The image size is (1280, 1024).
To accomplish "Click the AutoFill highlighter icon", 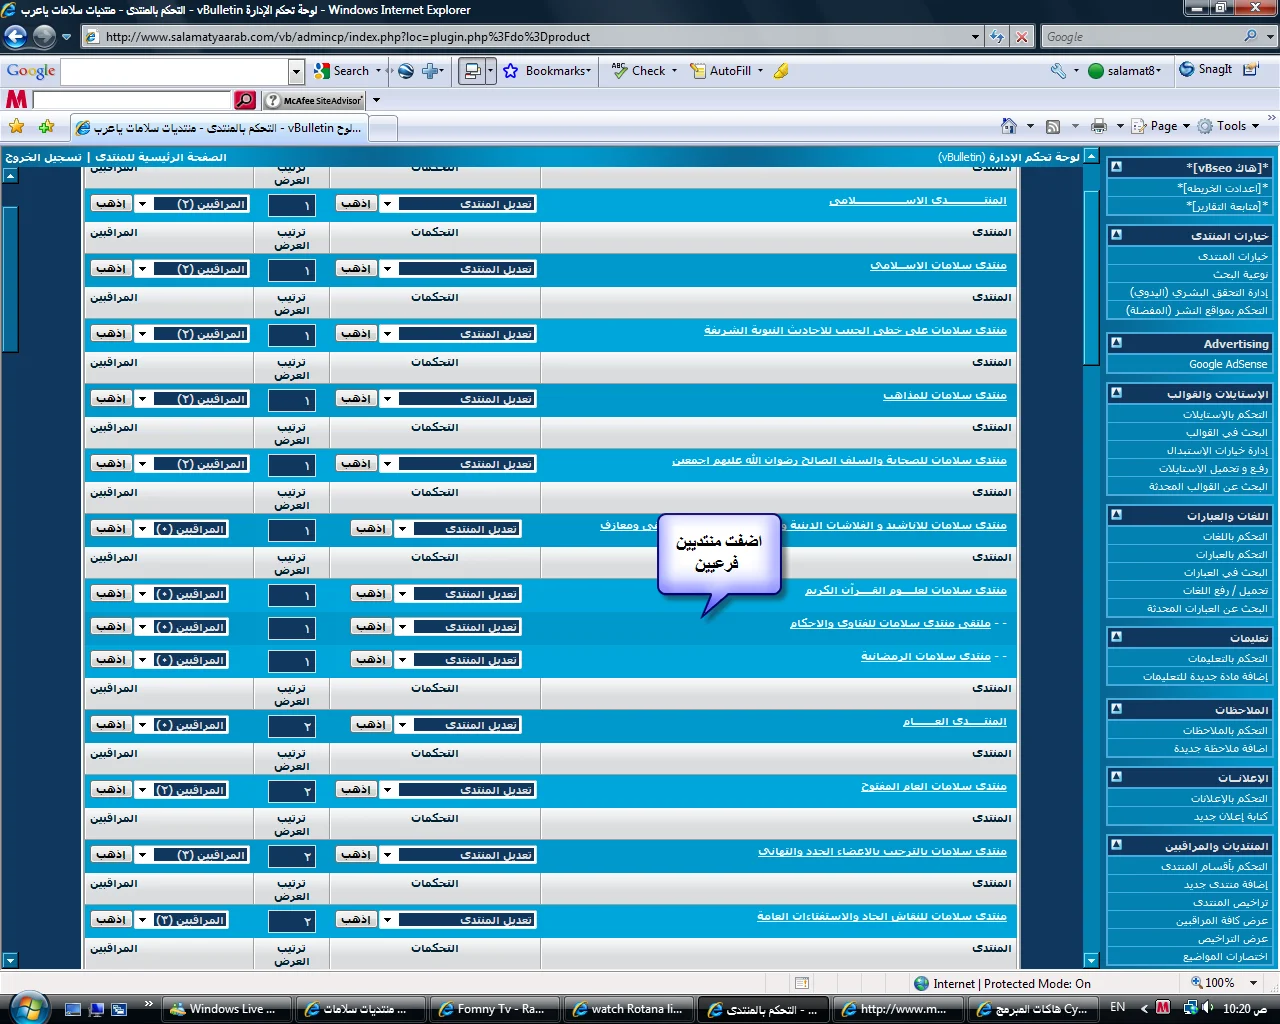I will pyautogui.click(x=781, y=71).
